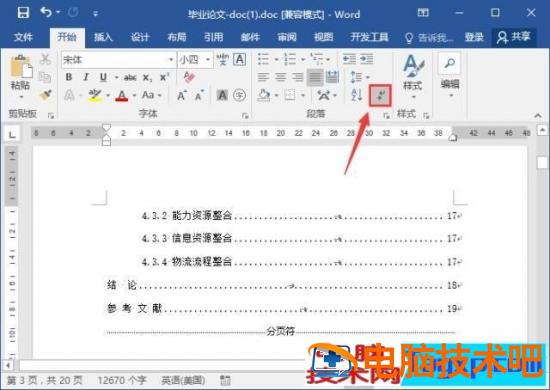Select the Format Painter brush

click(x=45, y=95)
